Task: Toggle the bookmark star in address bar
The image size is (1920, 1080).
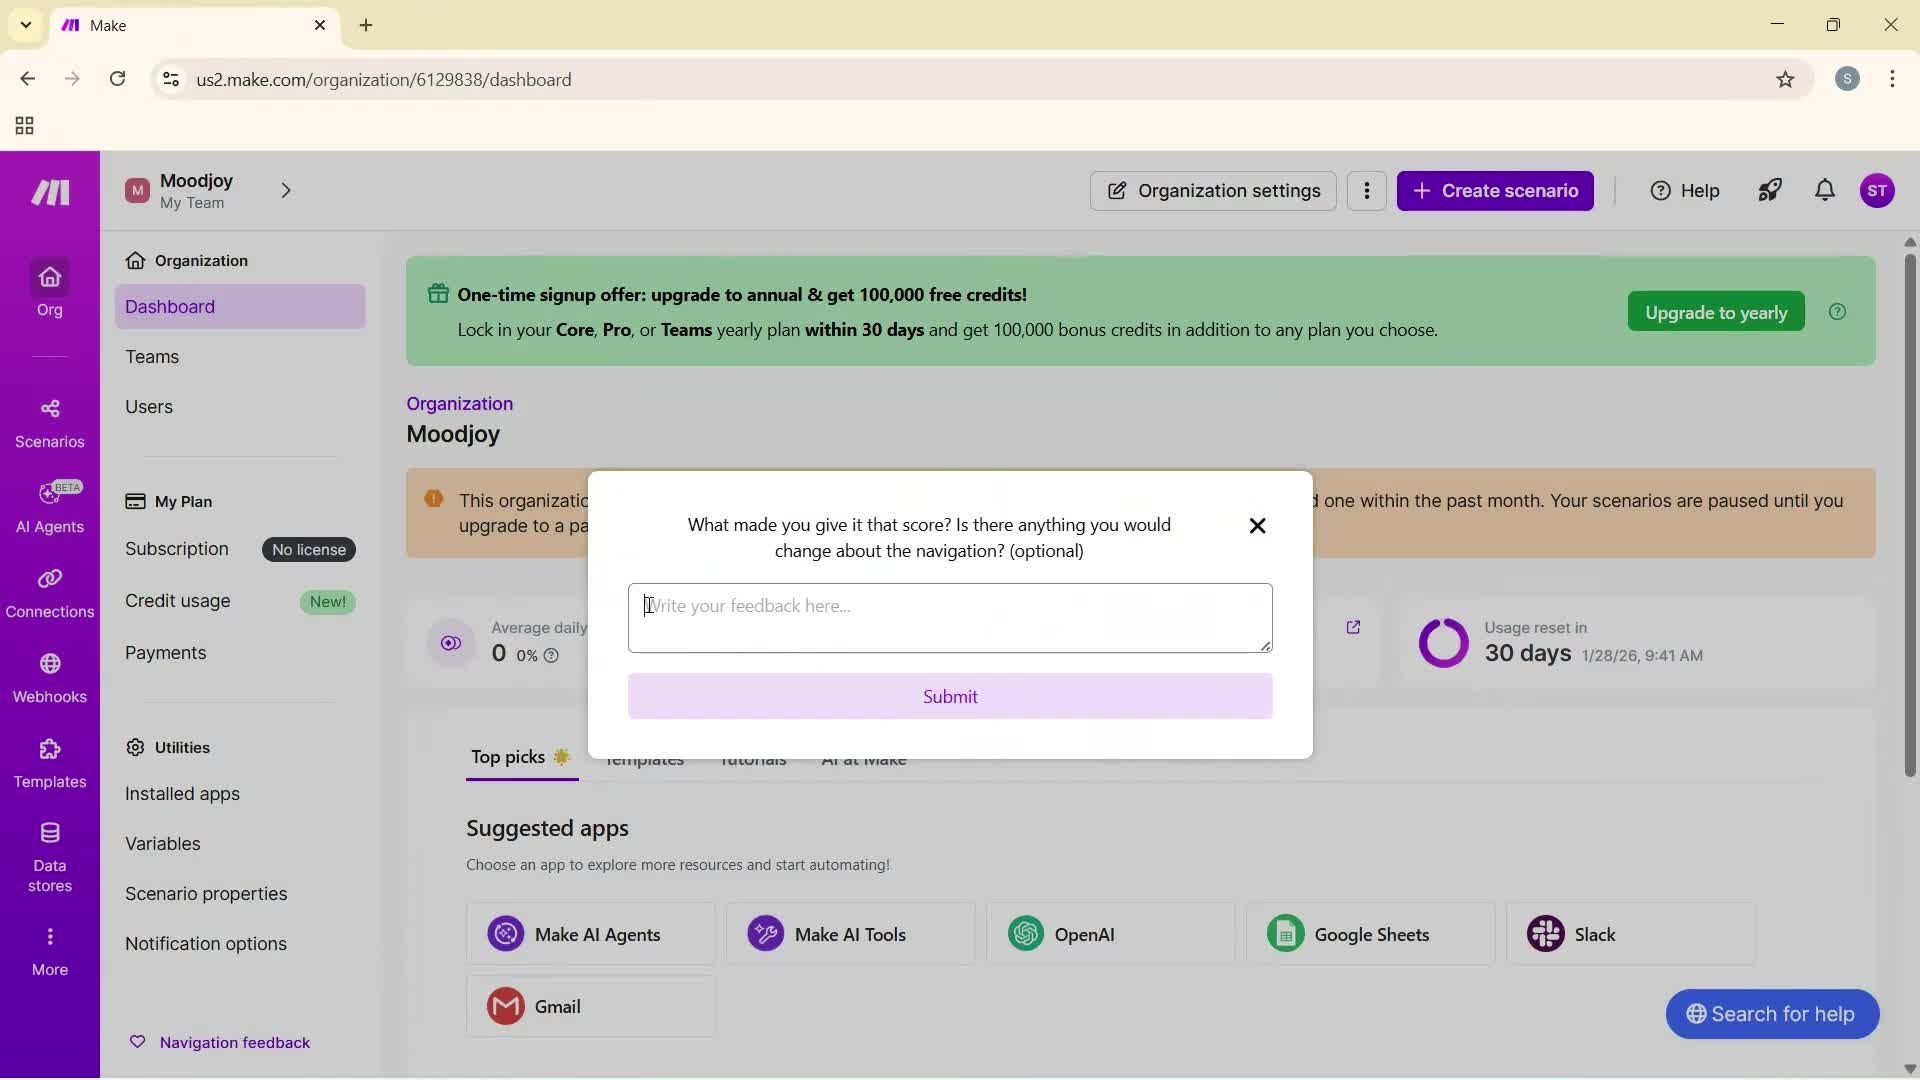Action: point(1786,80)
